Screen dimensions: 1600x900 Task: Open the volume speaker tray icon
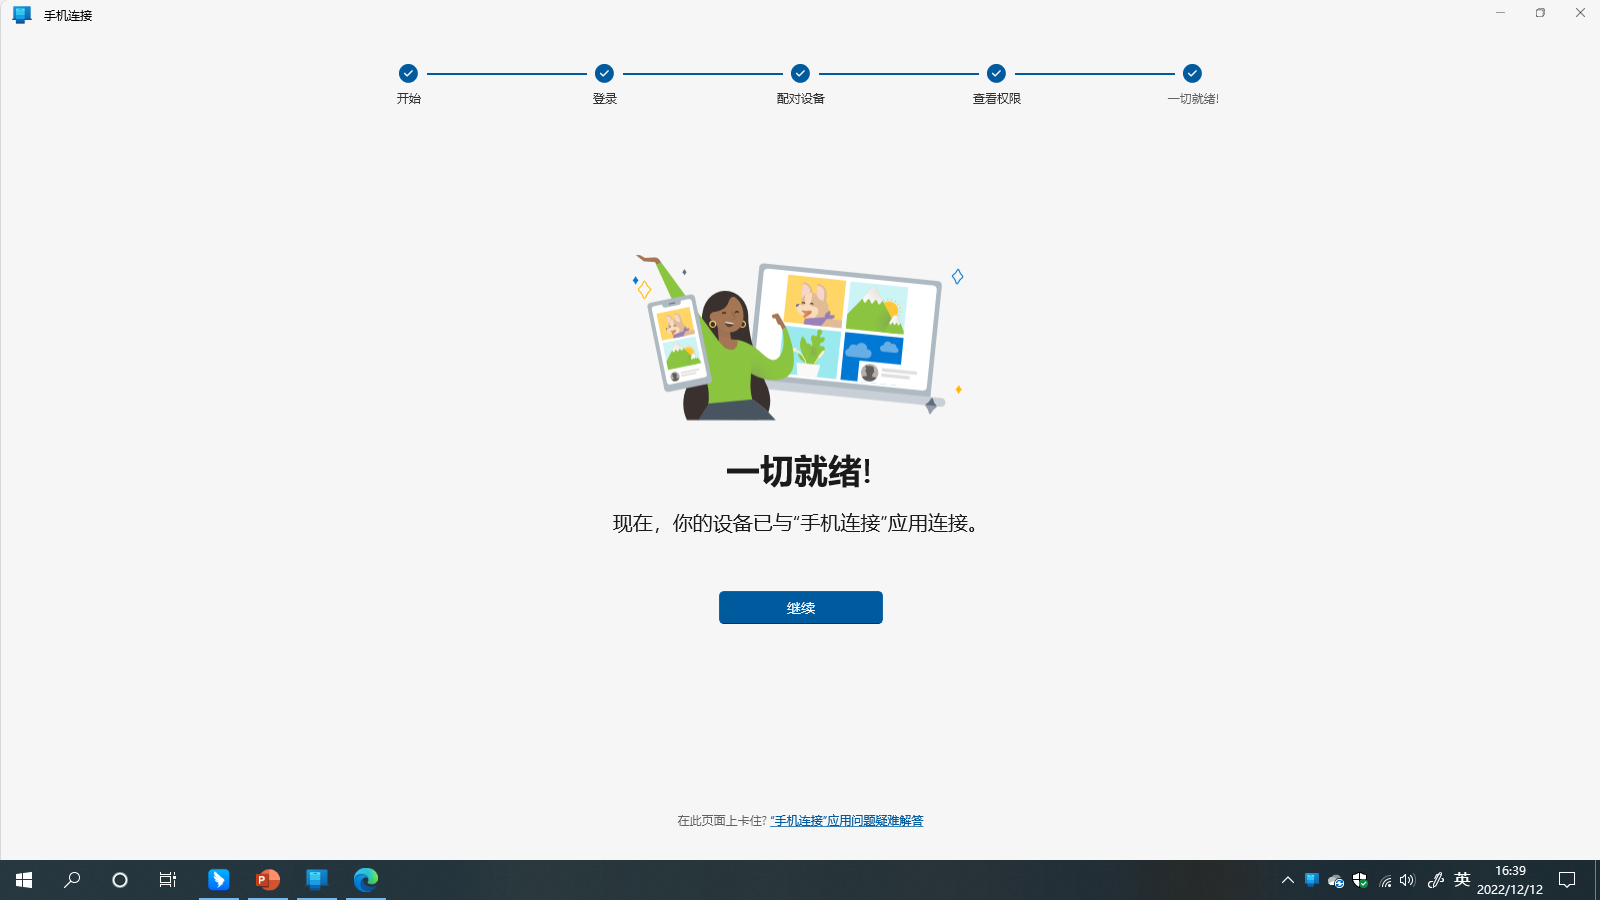(1408, 880)
